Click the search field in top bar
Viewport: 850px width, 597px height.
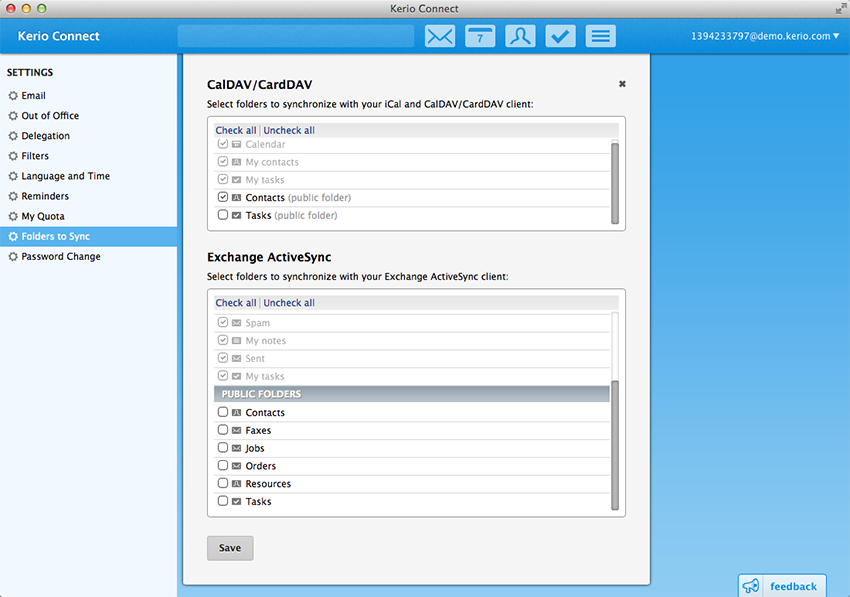pos(296,36)
